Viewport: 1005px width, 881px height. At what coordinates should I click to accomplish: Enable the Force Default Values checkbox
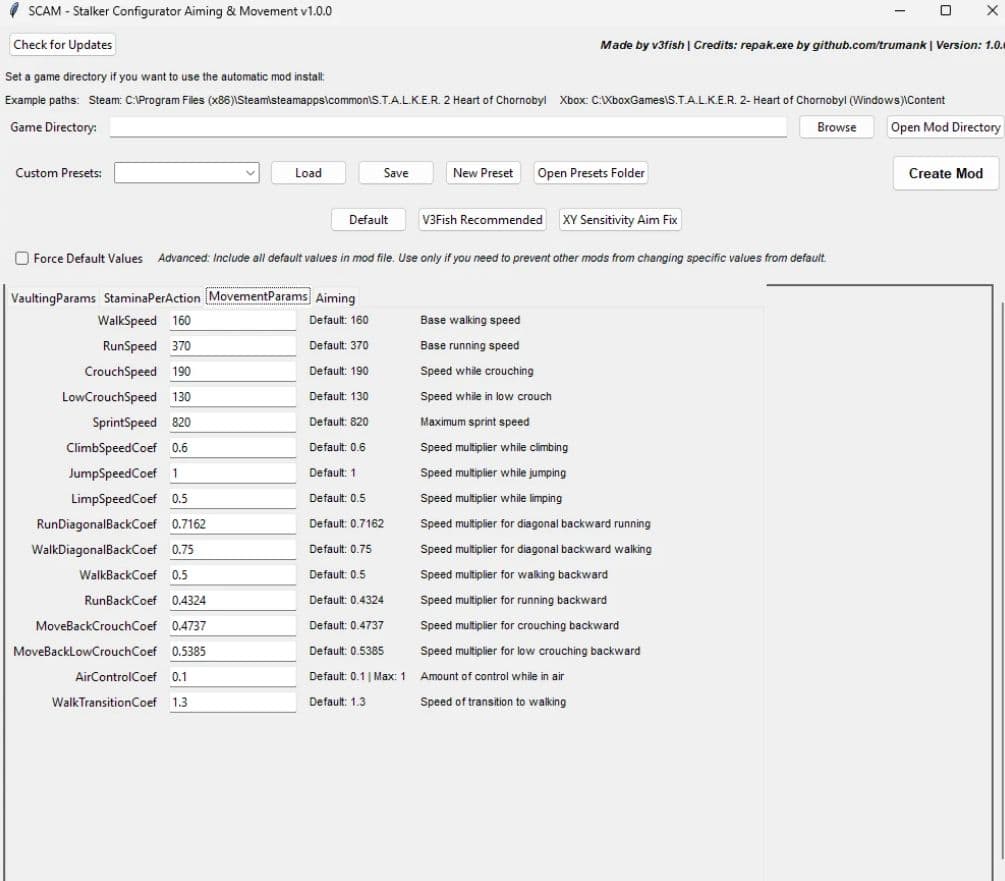click(x=22, y=258)
